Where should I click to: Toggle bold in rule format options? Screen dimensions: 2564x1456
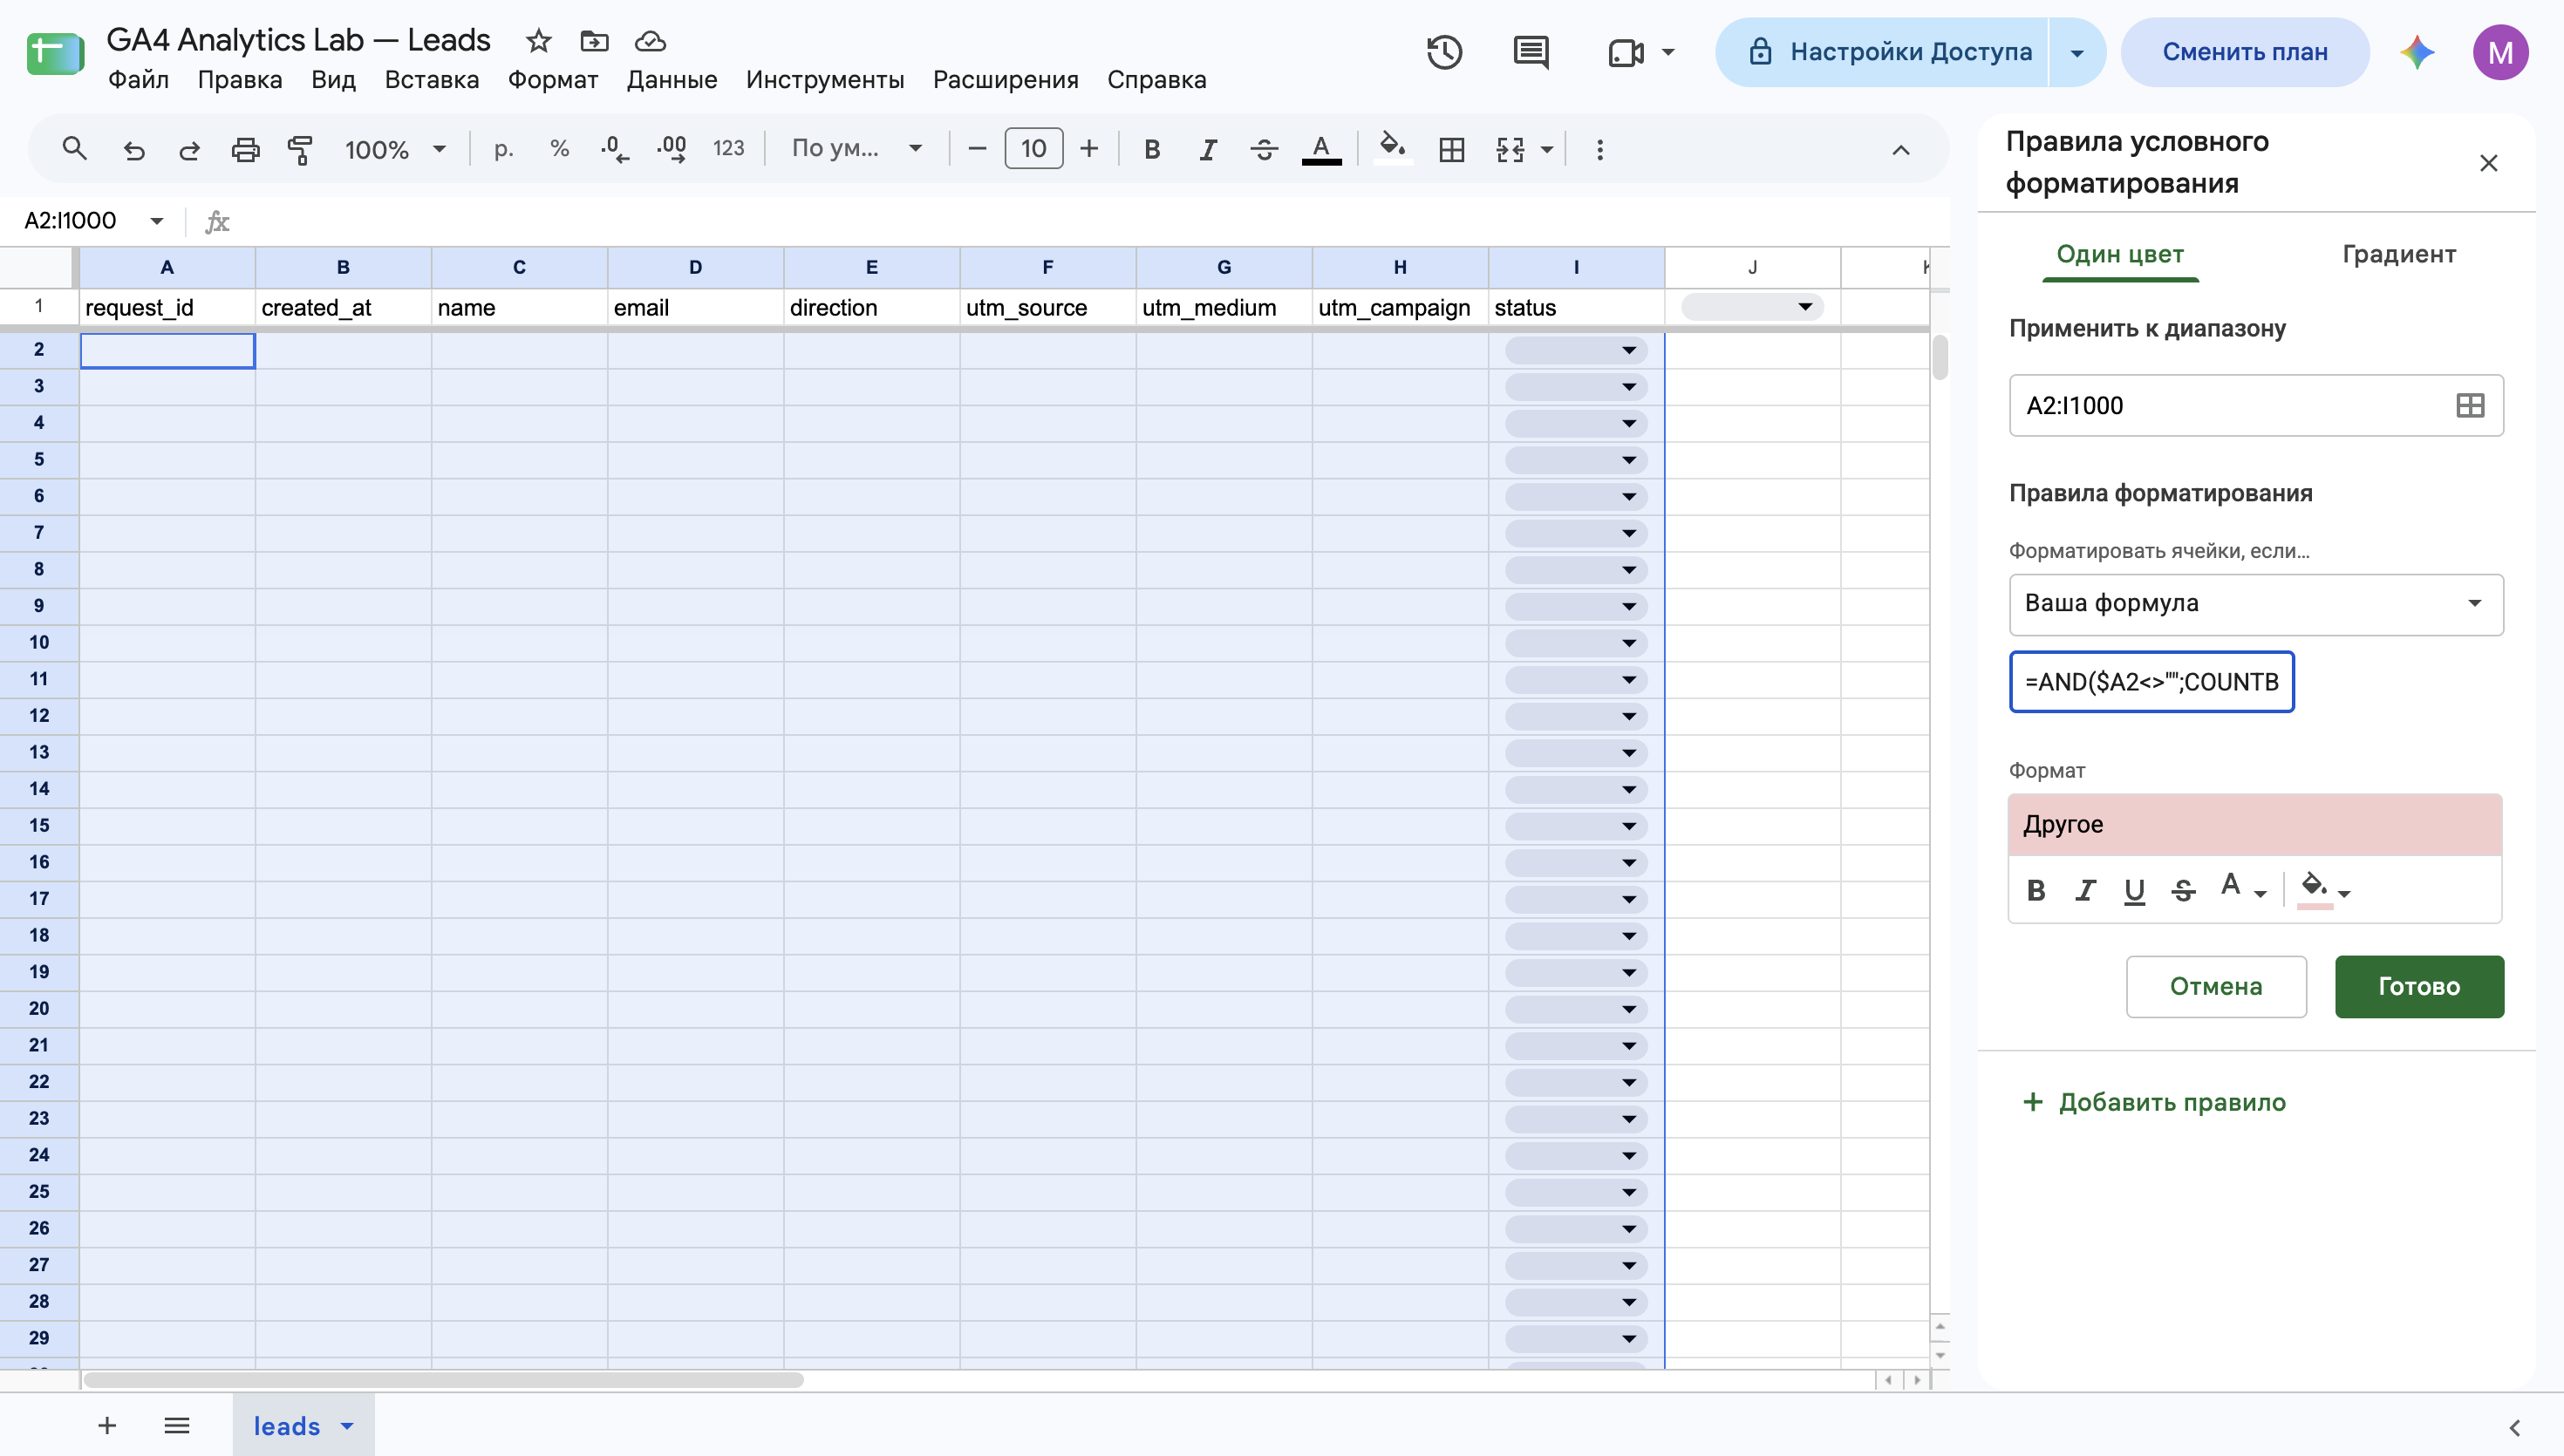(2036, 890)
